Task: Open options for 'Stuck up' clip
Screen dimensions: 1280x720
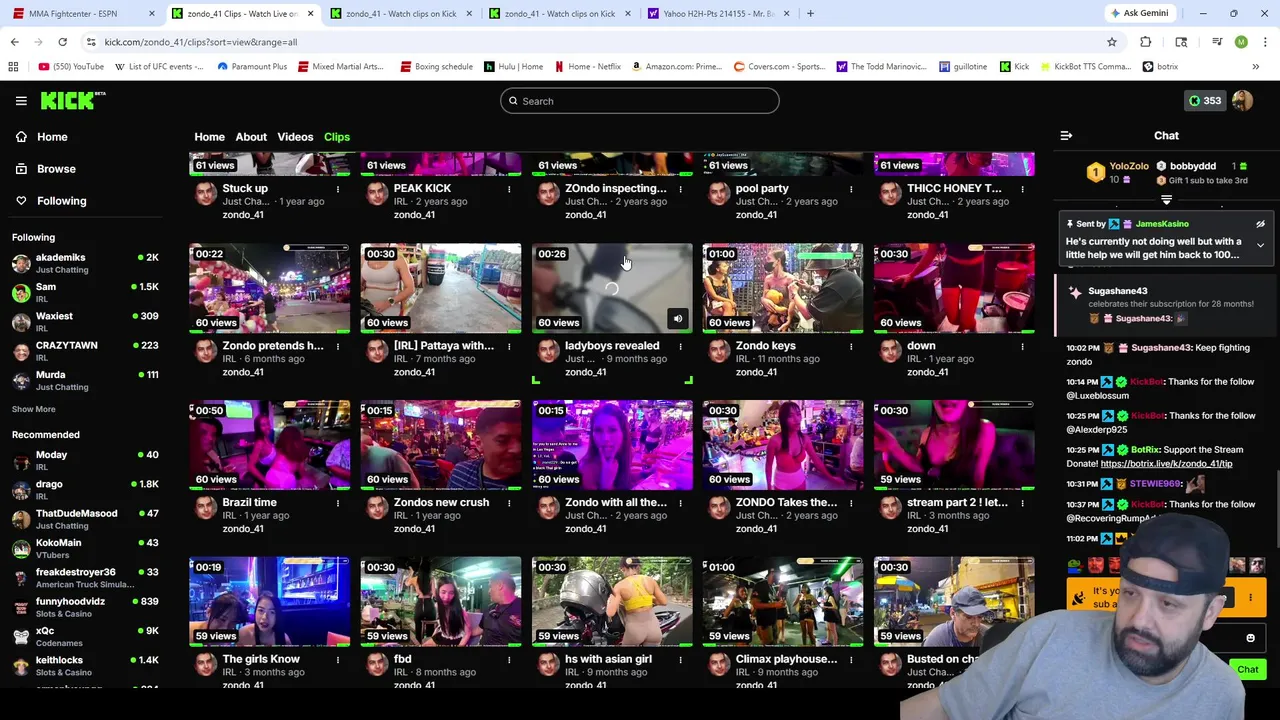Action: pos(337,189)
